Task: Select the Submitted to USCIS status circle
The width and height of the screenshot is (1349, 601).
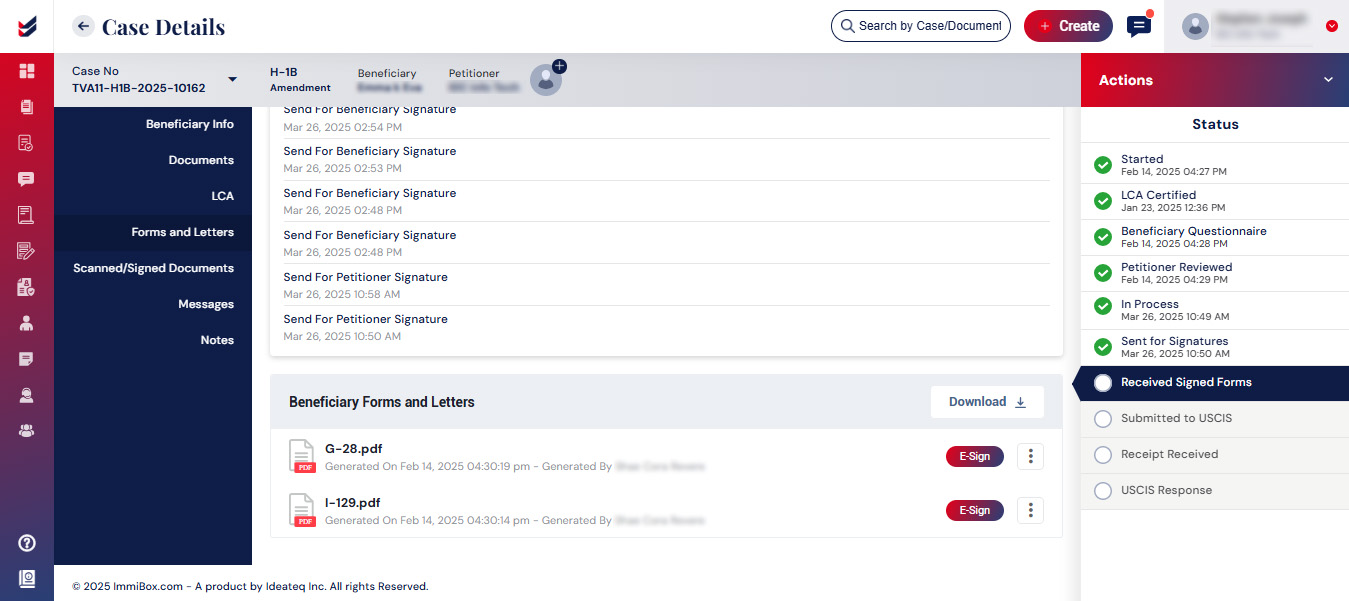Action: [x=1103, y=418]
